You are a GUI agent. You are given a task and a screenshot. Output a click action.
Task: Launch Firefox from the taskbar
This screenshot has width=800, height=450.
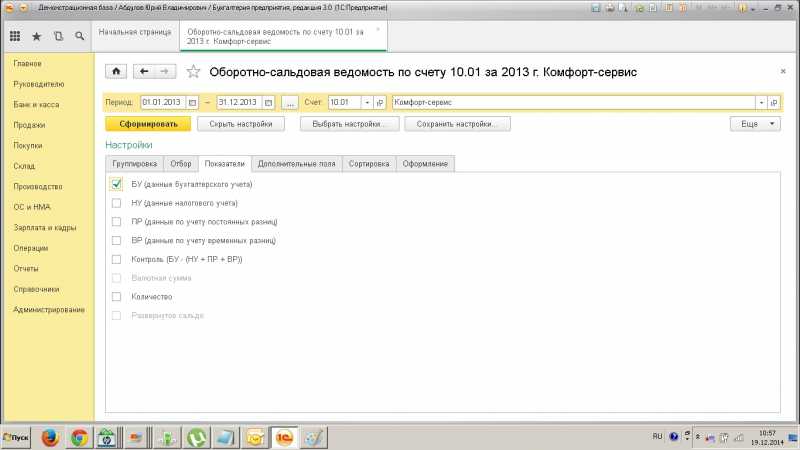point(50,438)
